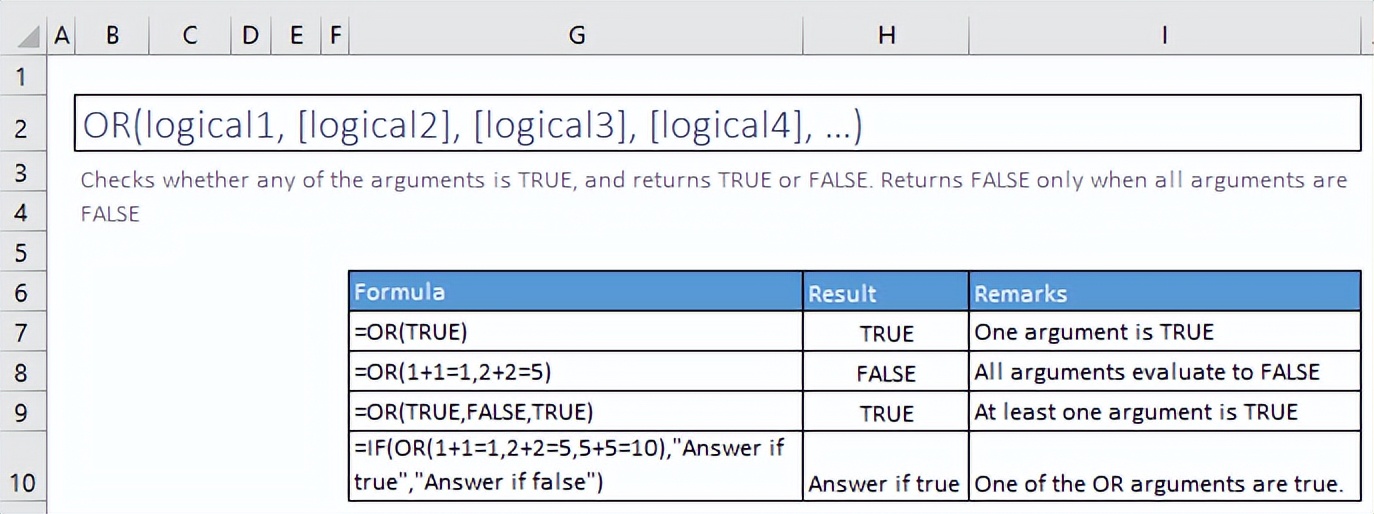
Task: Click row 2 header
Action: pos(24,129)
